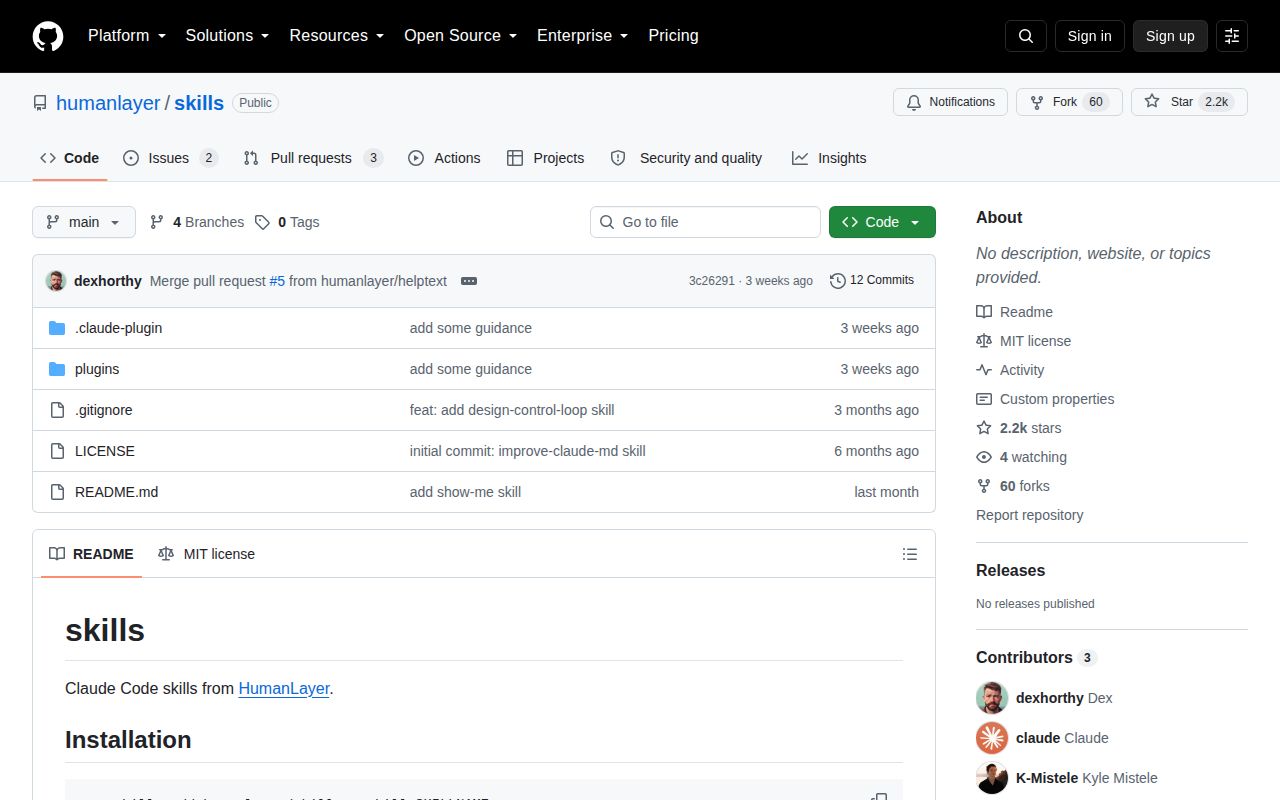This screenshot has width=1280, height=800.
Task: Select the README tab in file viewer
Action: (91, 554)
